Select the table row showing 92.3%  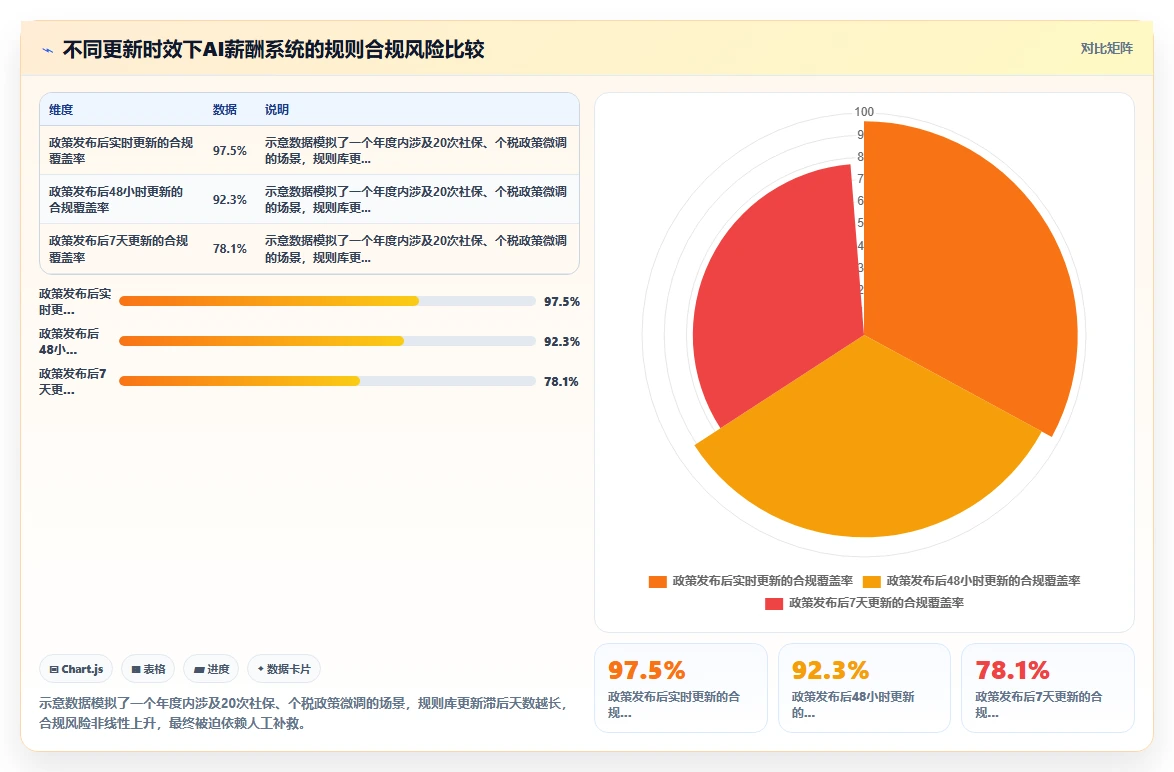click(309, 199)
